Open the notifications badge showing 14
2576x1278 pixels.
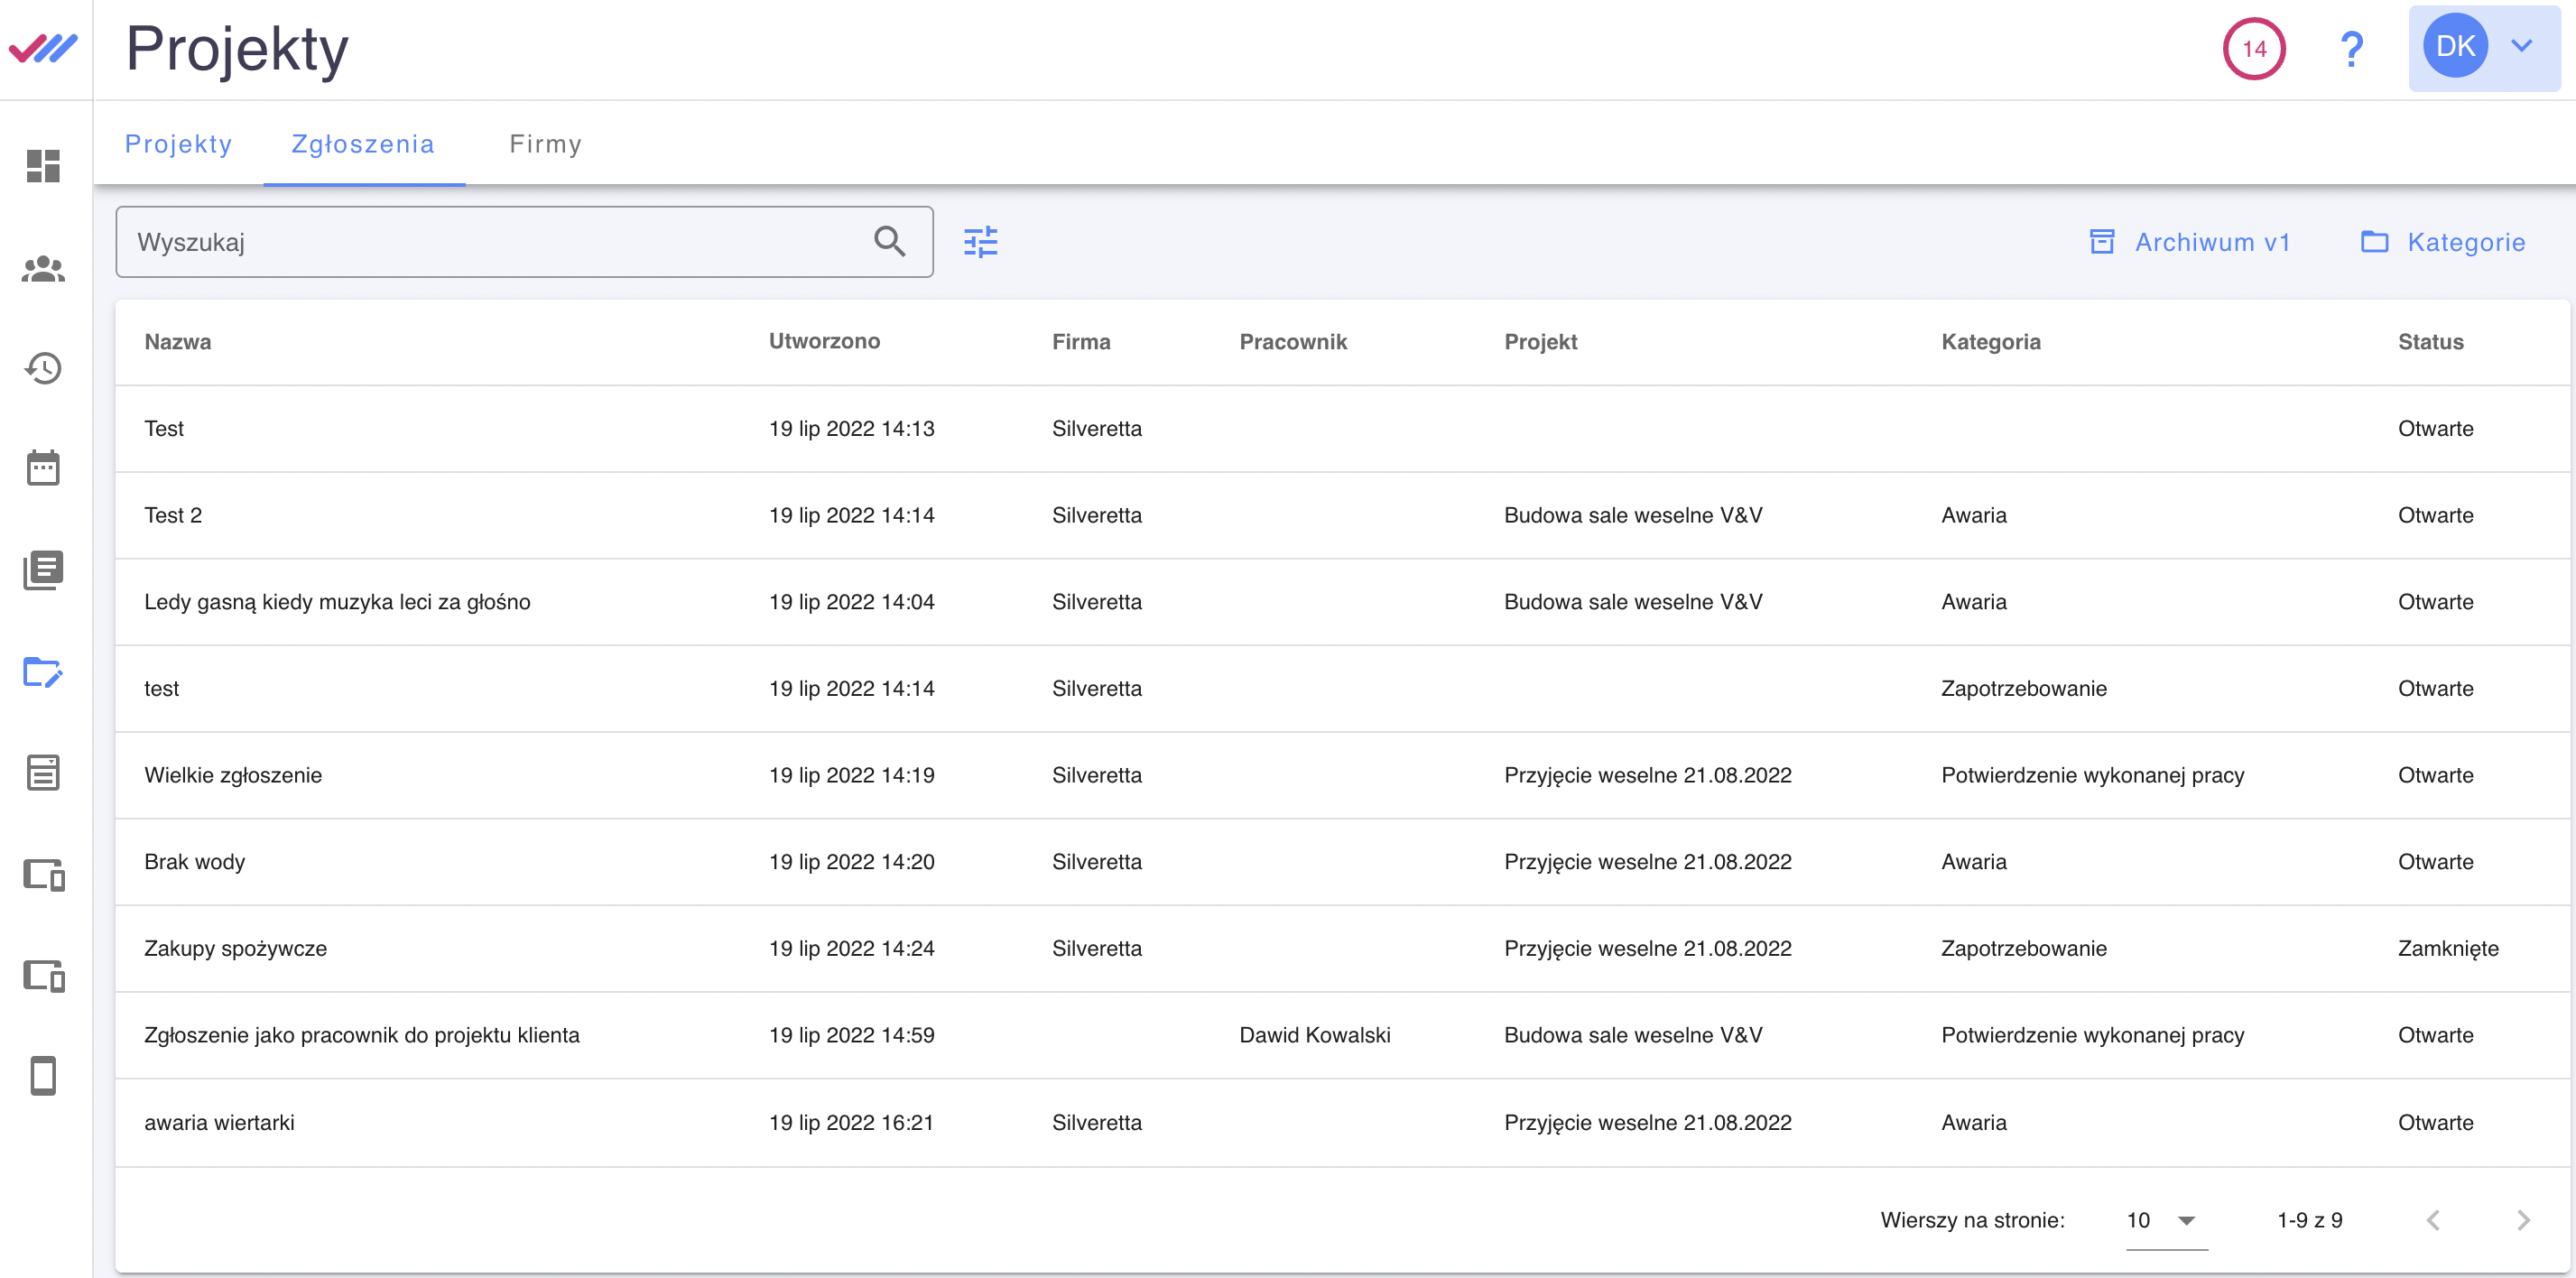(2253, 48)
